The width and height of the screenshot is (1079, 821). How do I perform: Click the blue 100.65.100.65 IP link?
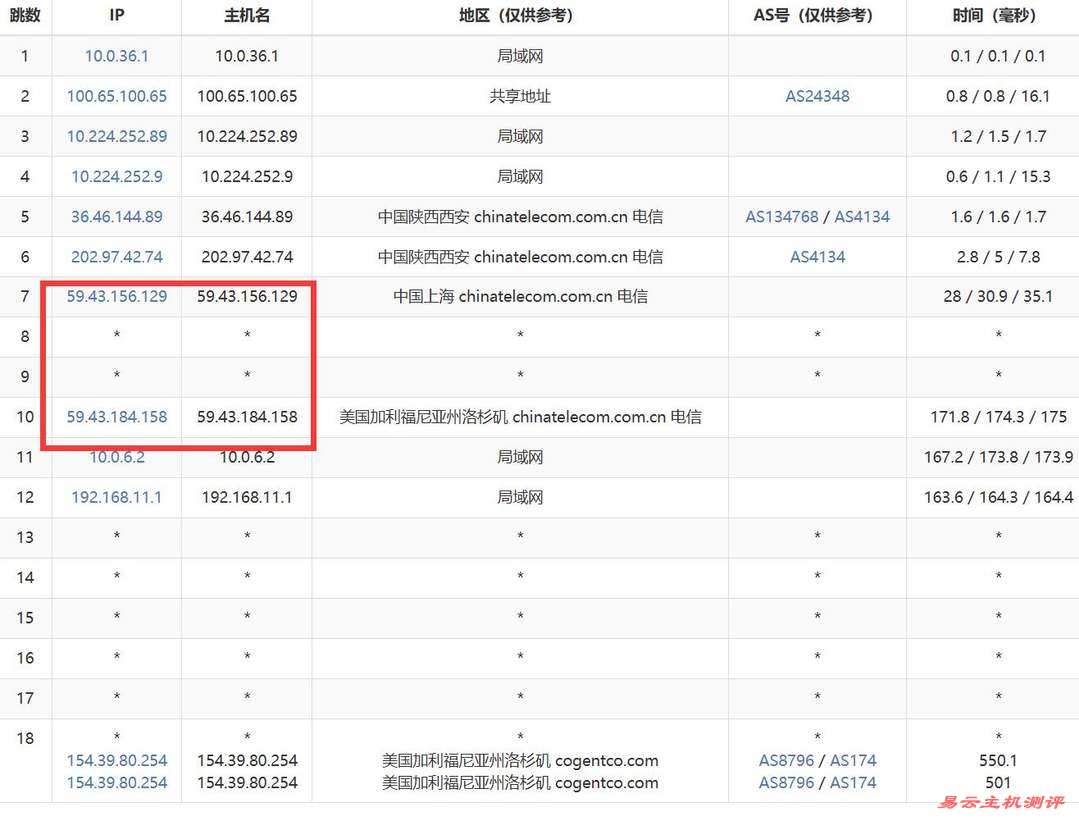(116, 96)
